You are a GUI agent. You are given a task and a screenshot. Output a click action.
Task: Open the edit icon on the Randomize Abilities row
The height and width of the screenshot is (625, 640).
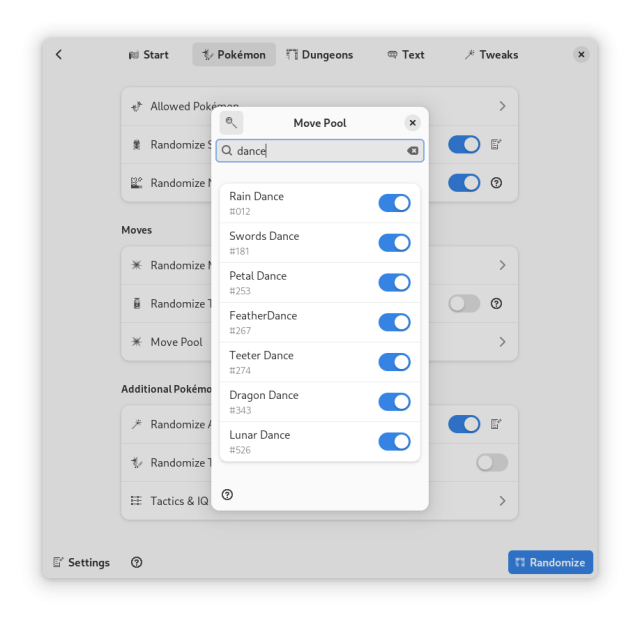point(496,424)
